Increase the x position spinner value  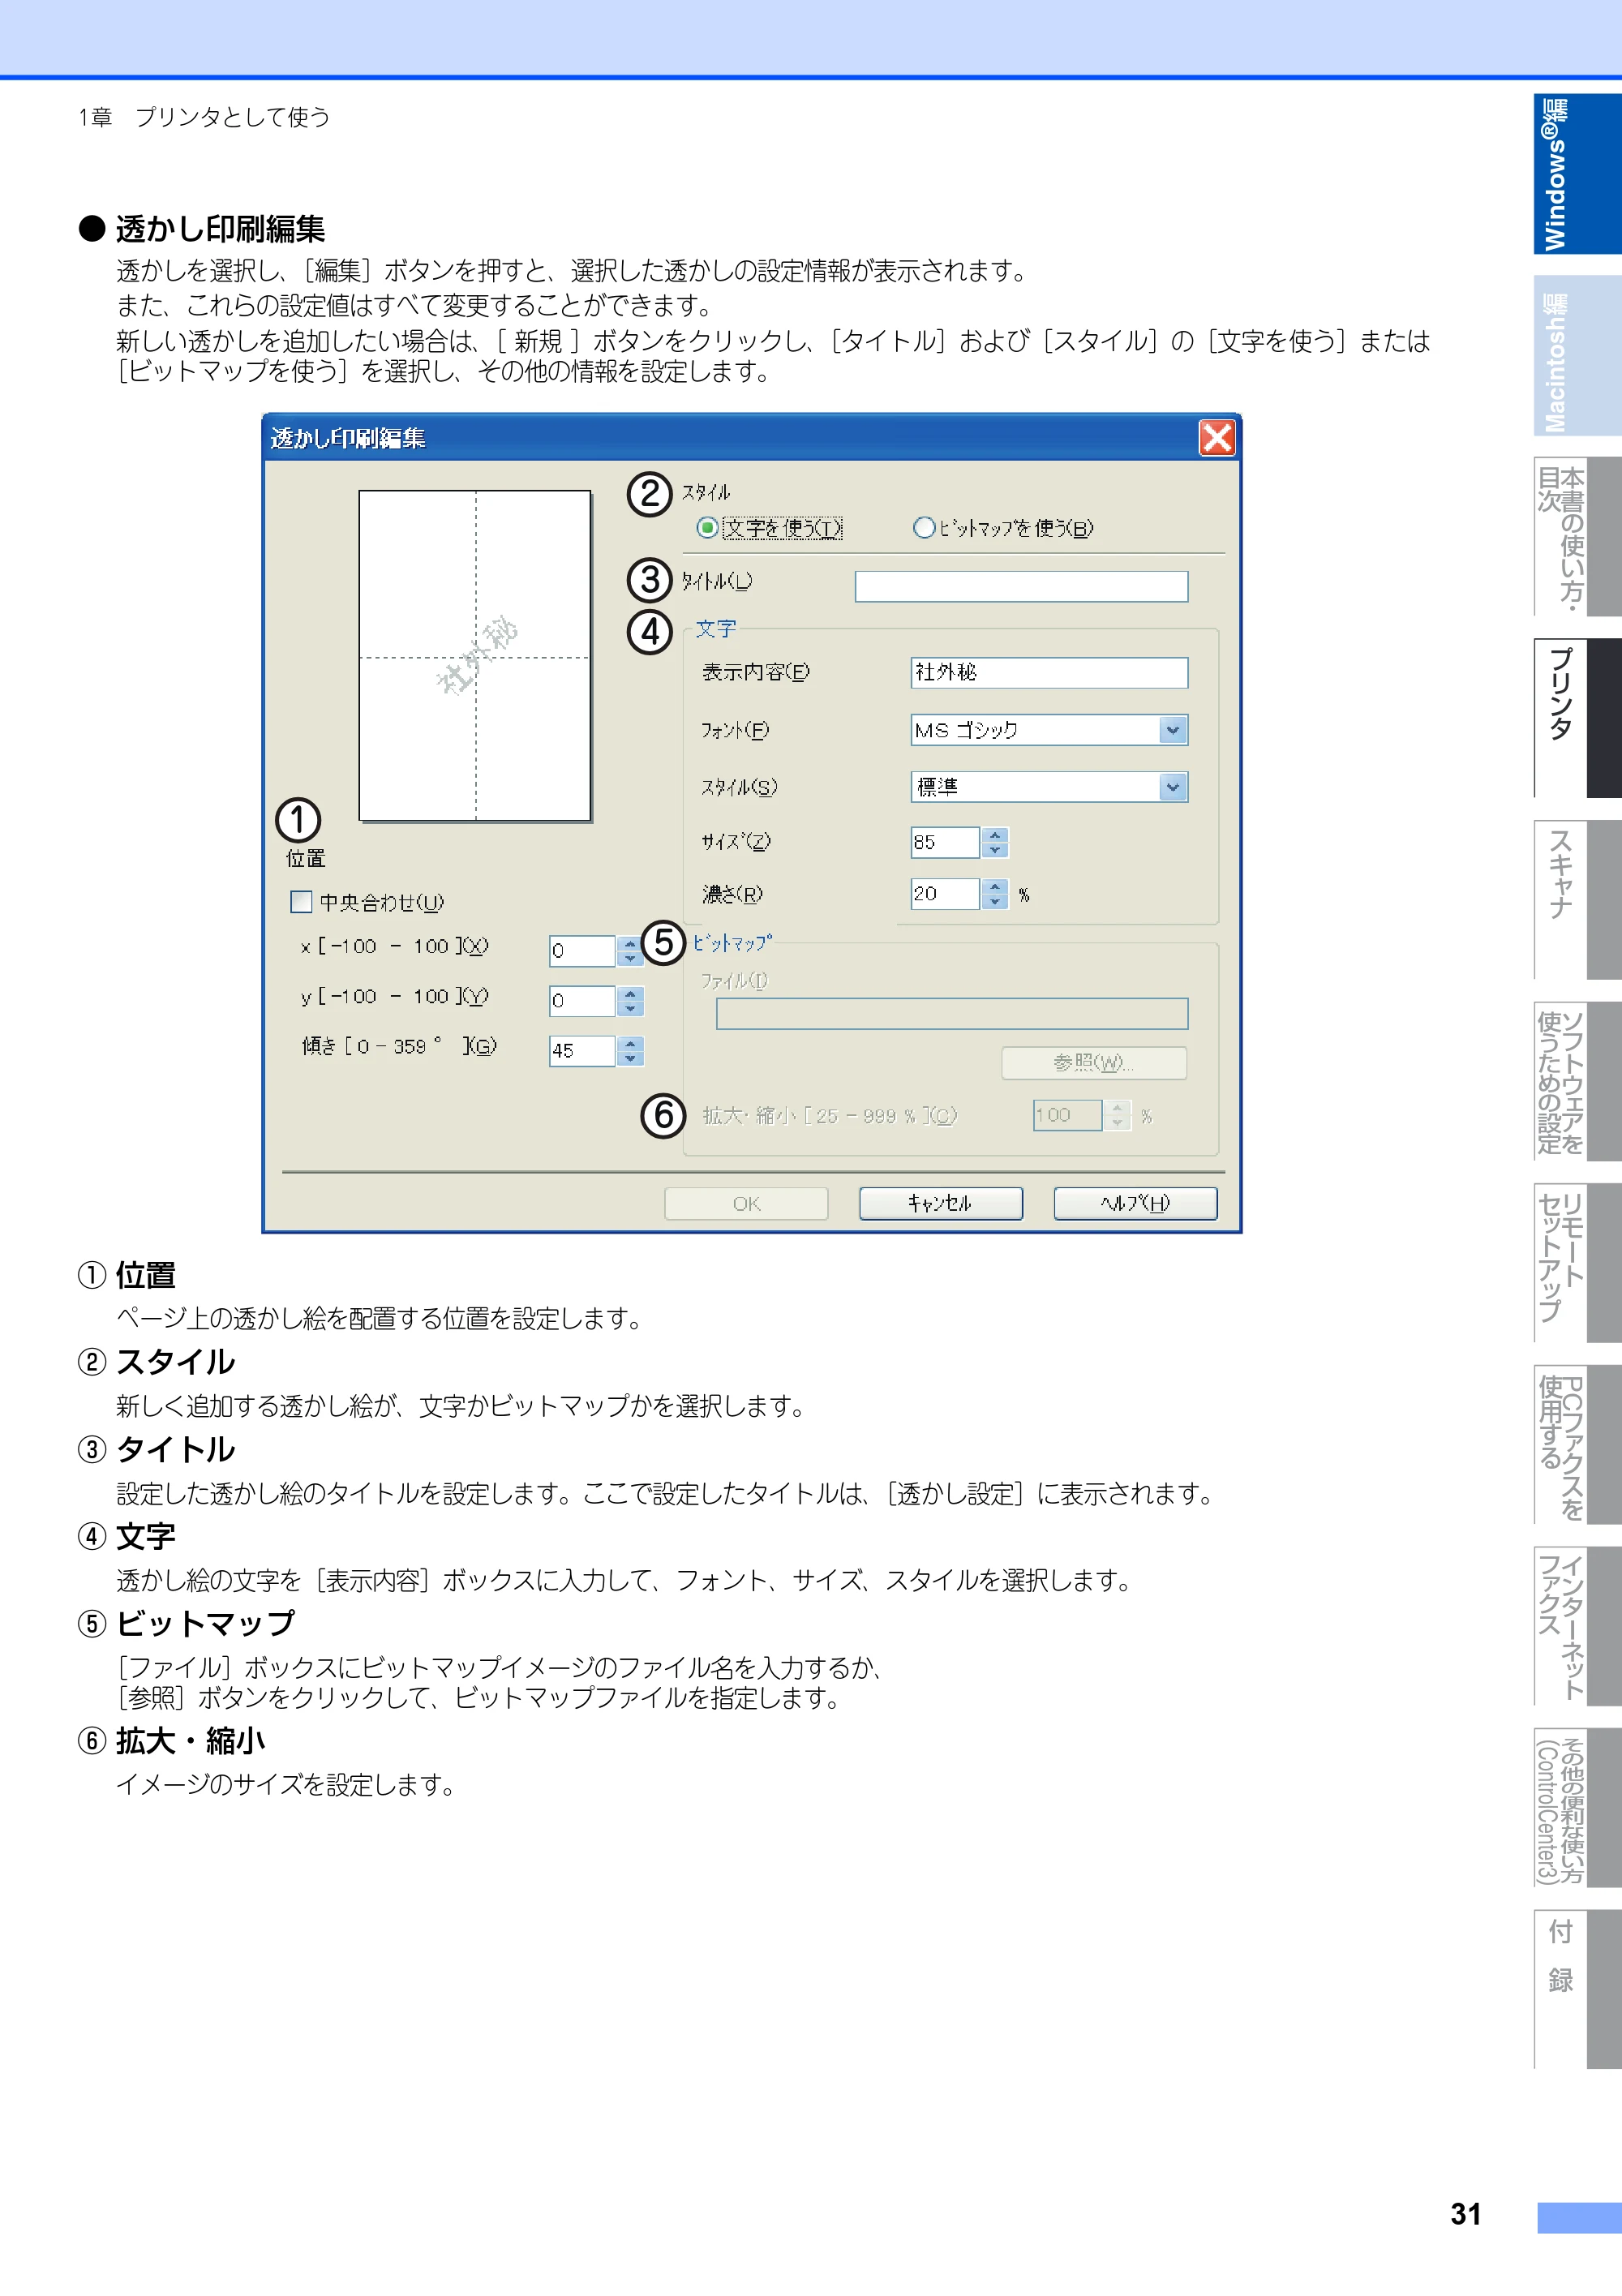pos(630,943)
